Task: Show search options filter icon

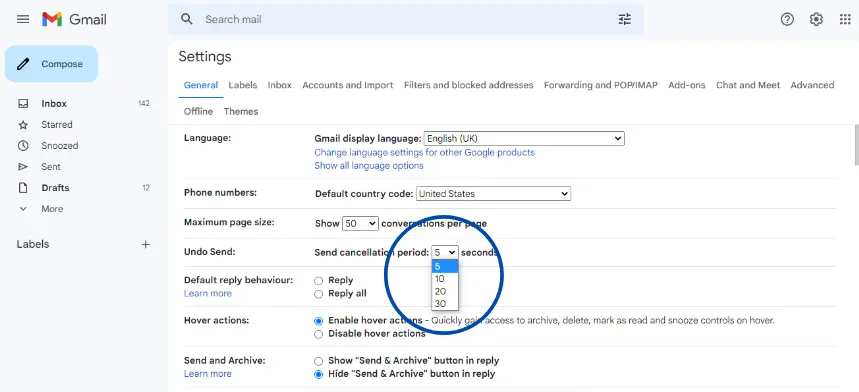Action: coord(625,19)
